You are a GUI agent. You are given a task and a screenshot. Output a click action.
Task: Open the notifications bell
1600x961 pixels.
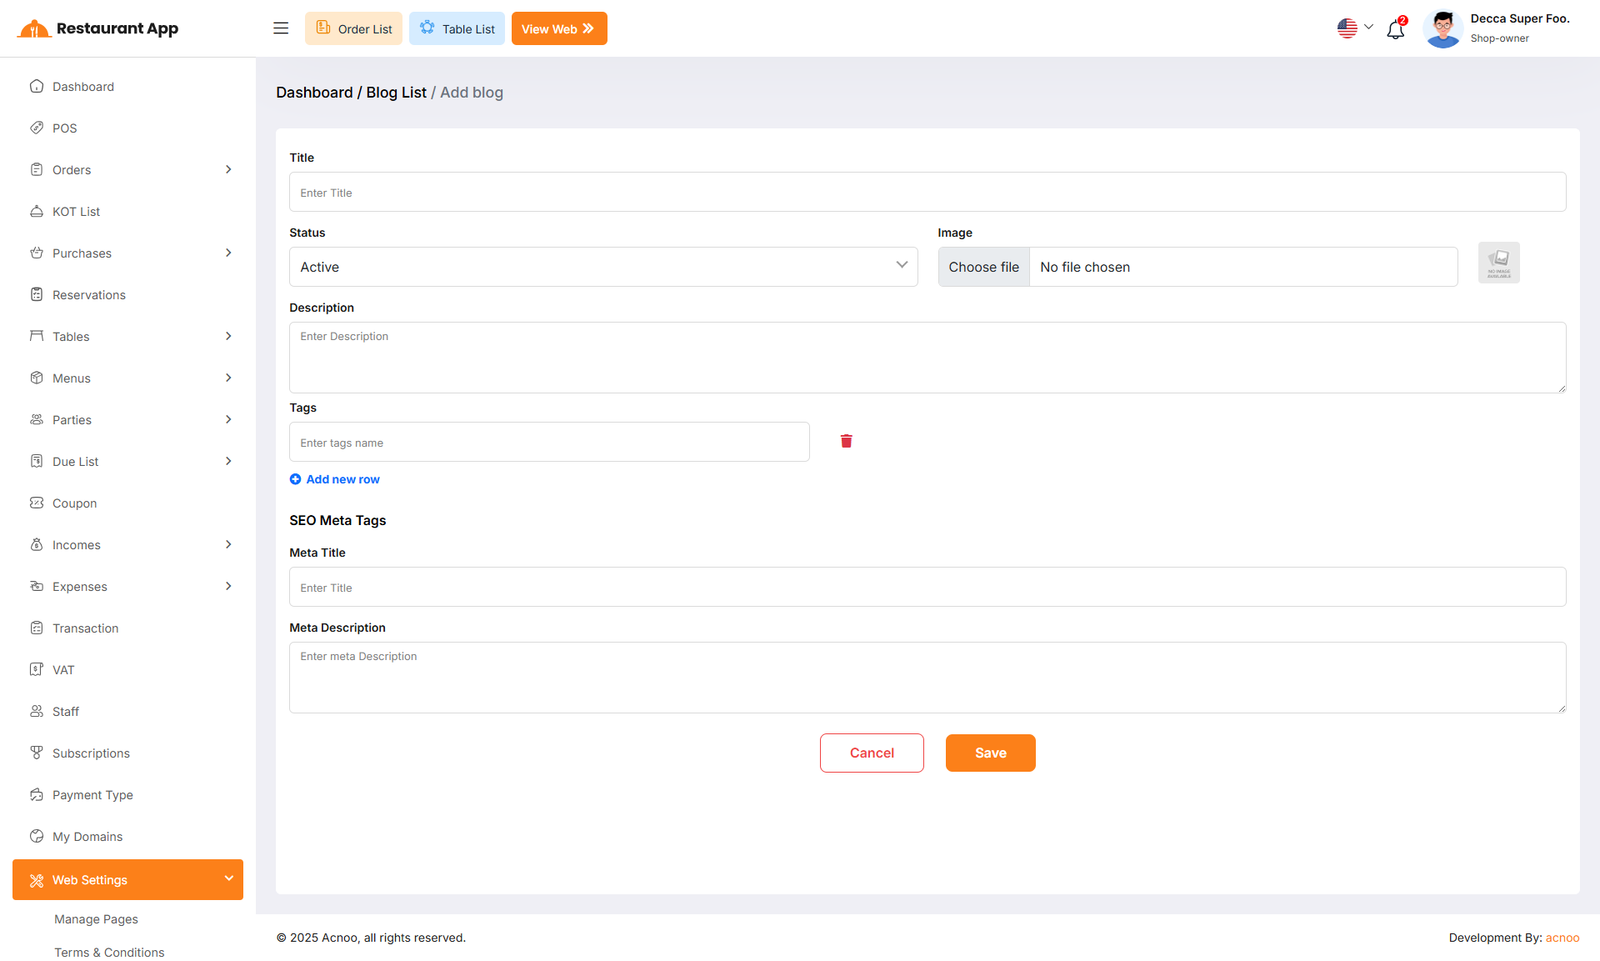coord(1395,29)
